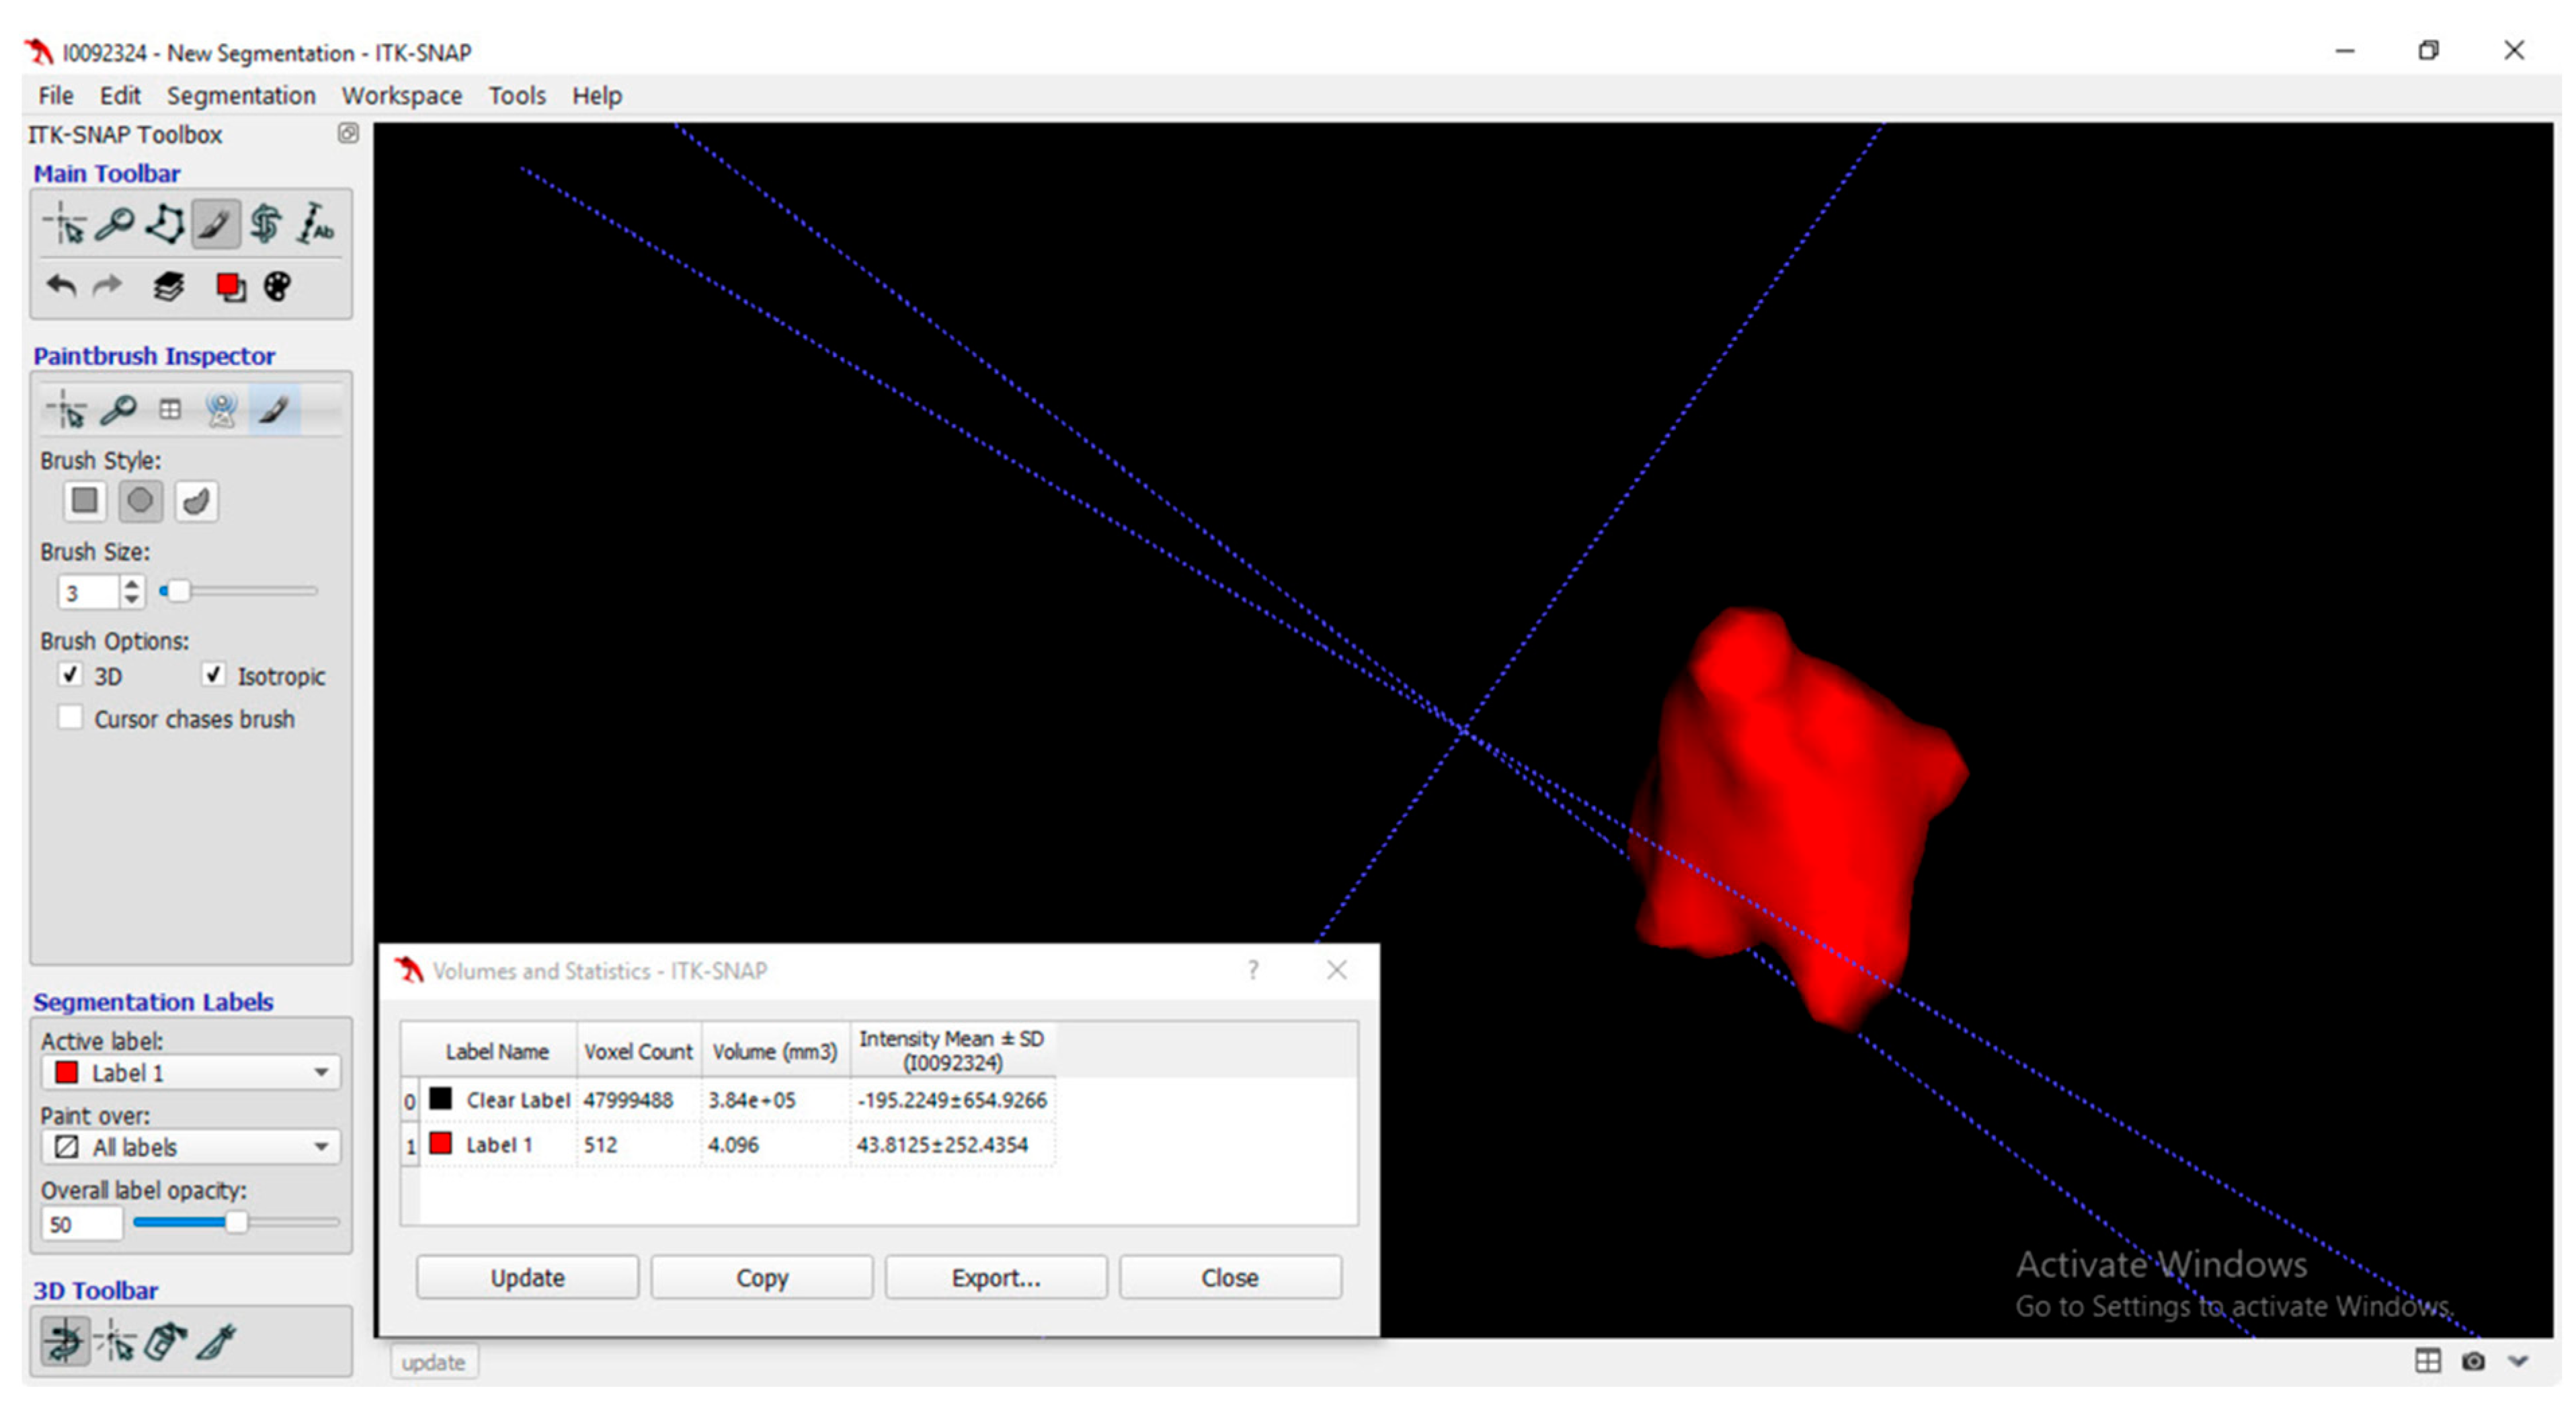Select the 3D scalpel tool
The width and height of the screenshot is (2576, 1405).
coord(216,1342)
